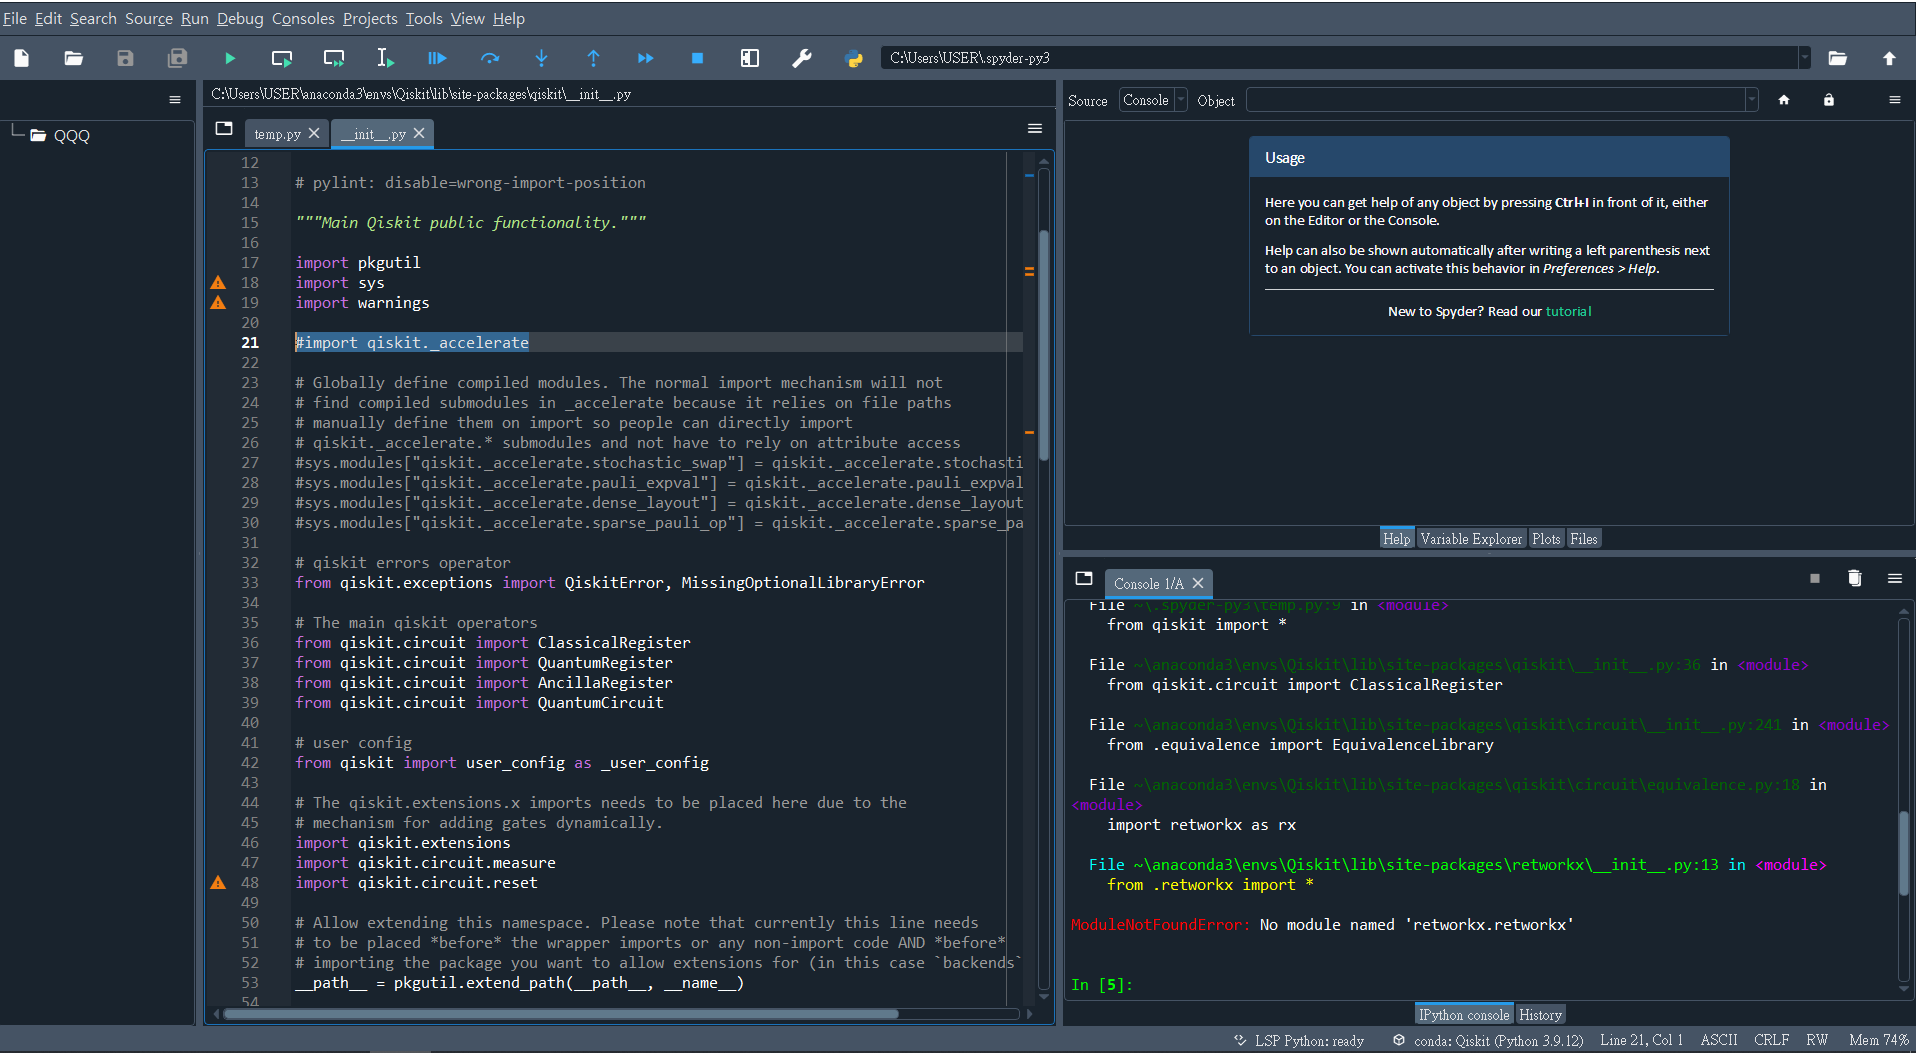Browse for a working directory
The image size is (1916, 1053).
click(x=1837, y=58)
